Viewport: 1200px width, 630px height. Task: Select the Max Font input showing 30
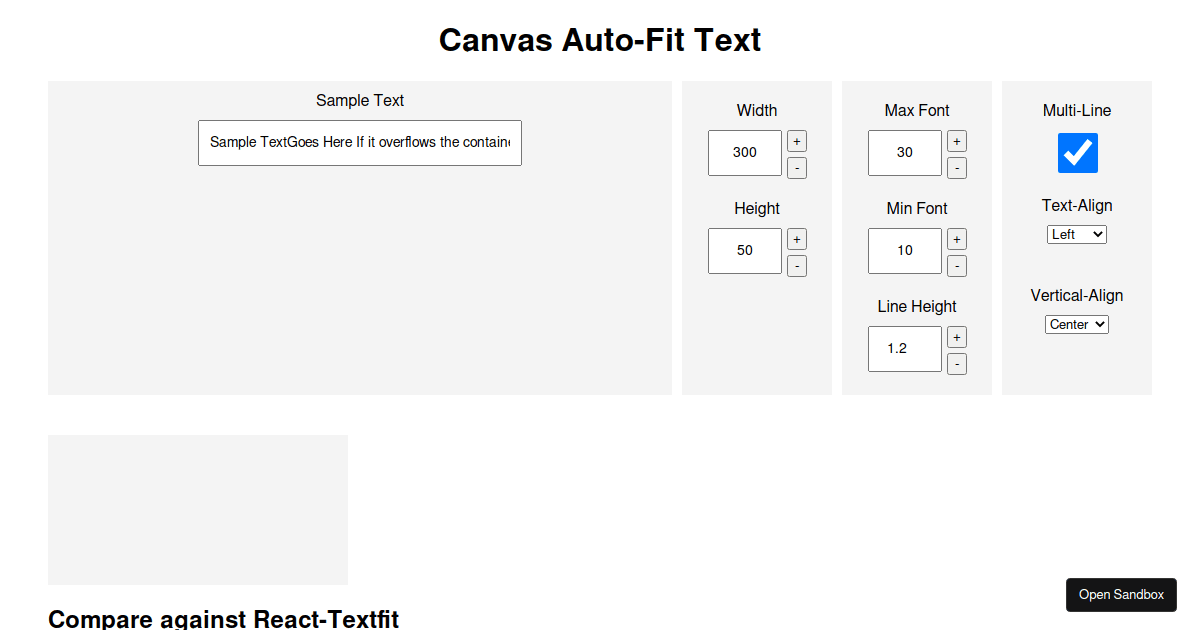(x=904, y=152)
